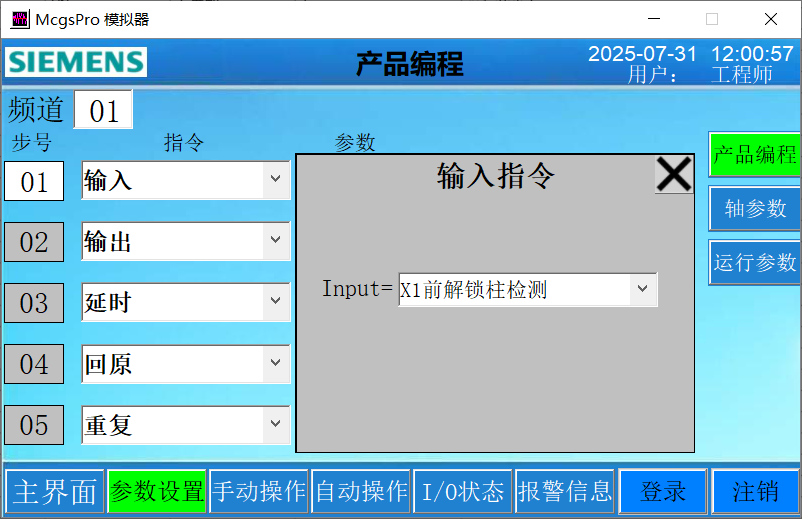Go to the 手动操作 tab
Viewport: 802px width, 519px height.
260,492
